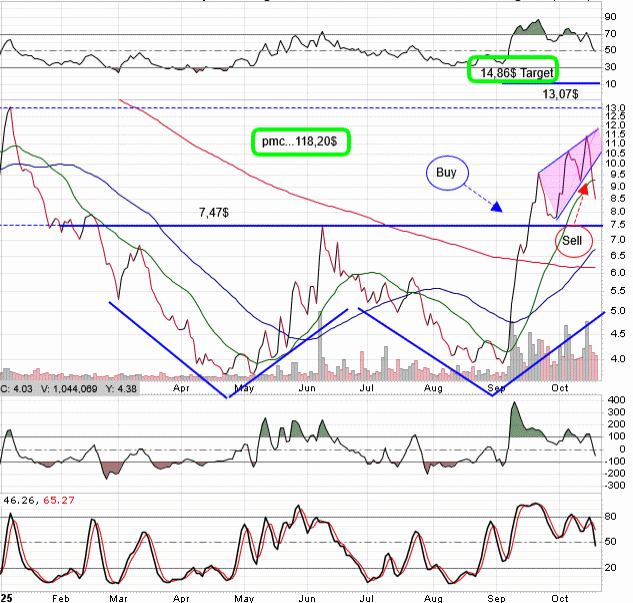Click the green 14,86$ Target box

click(514, 71)
